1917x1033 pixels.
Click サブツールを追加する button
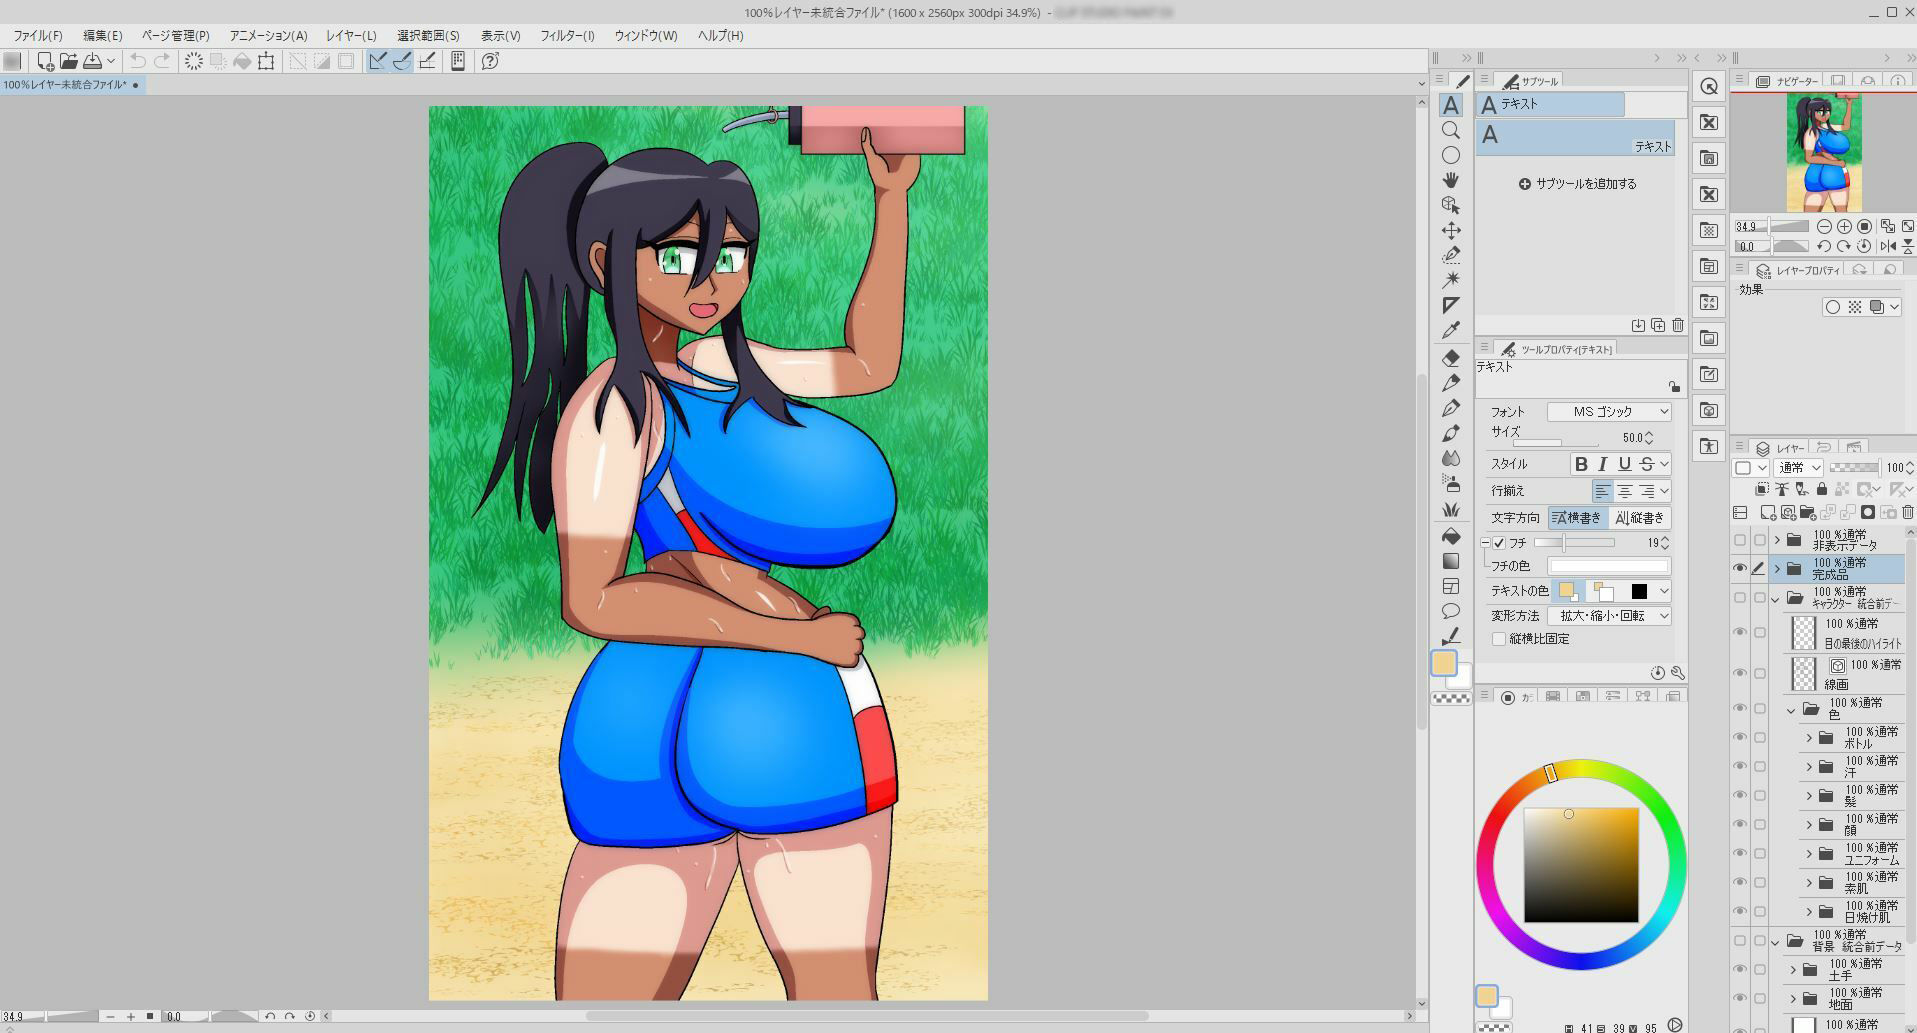point(1578,184)
